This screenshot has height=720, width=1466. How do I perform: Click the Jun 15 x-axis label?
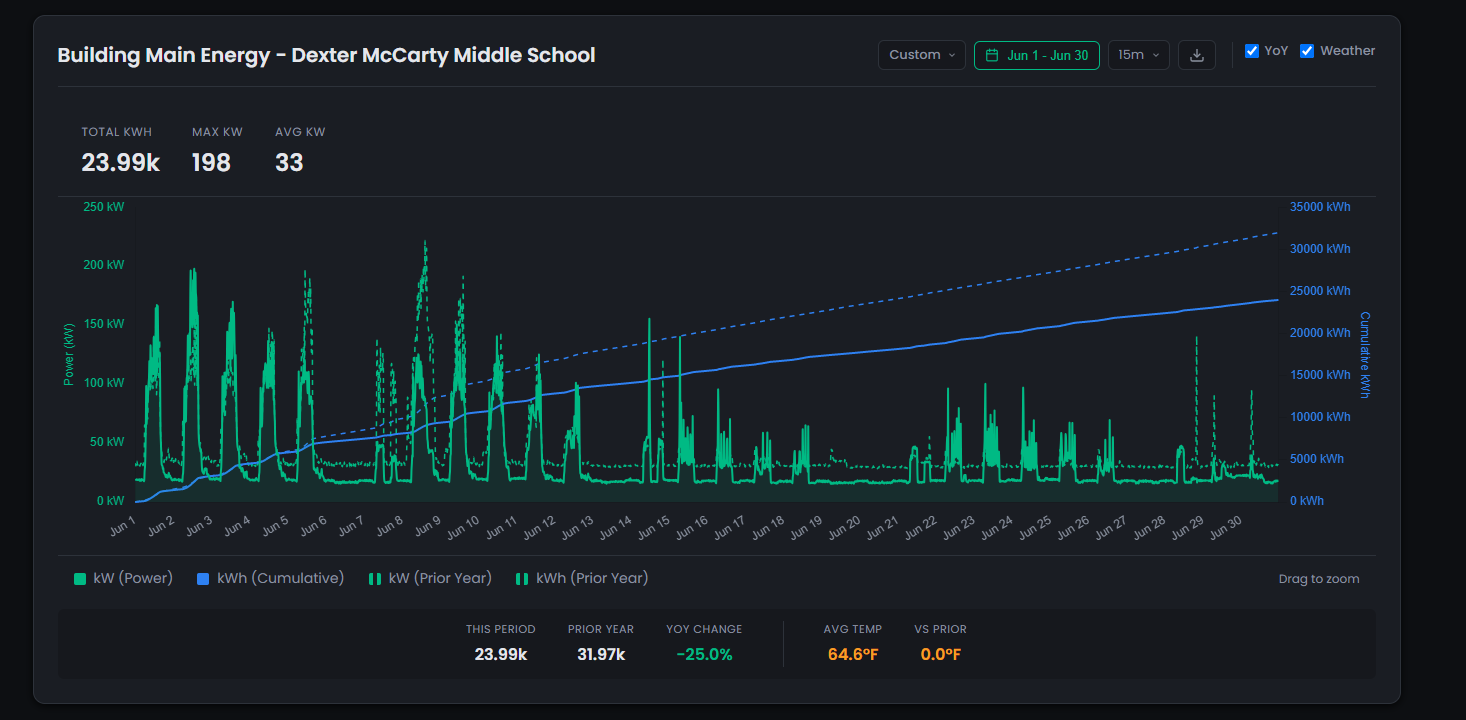click(x=656, y=527)
